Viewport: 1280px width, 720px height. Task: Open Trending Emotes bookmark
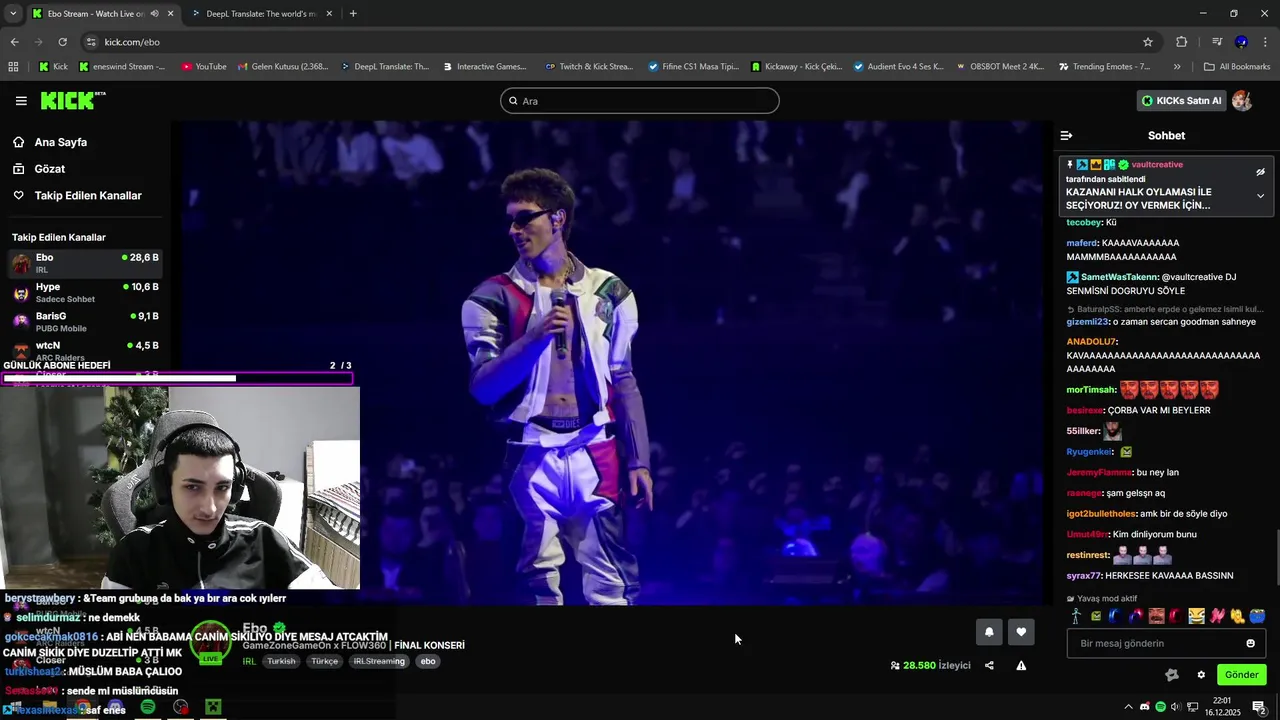[1104, 67]
